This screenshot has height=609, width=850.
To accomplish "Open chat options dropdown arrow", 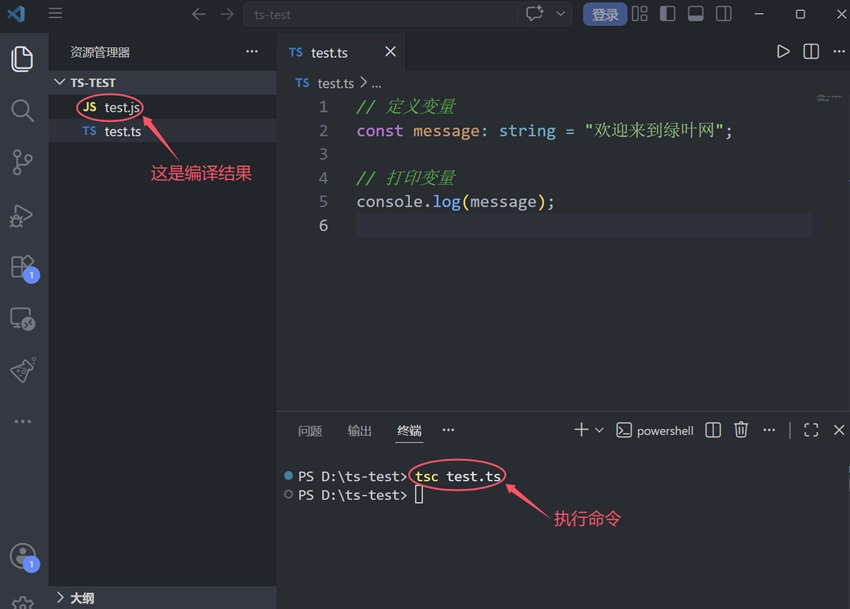I will pos(561,14).
